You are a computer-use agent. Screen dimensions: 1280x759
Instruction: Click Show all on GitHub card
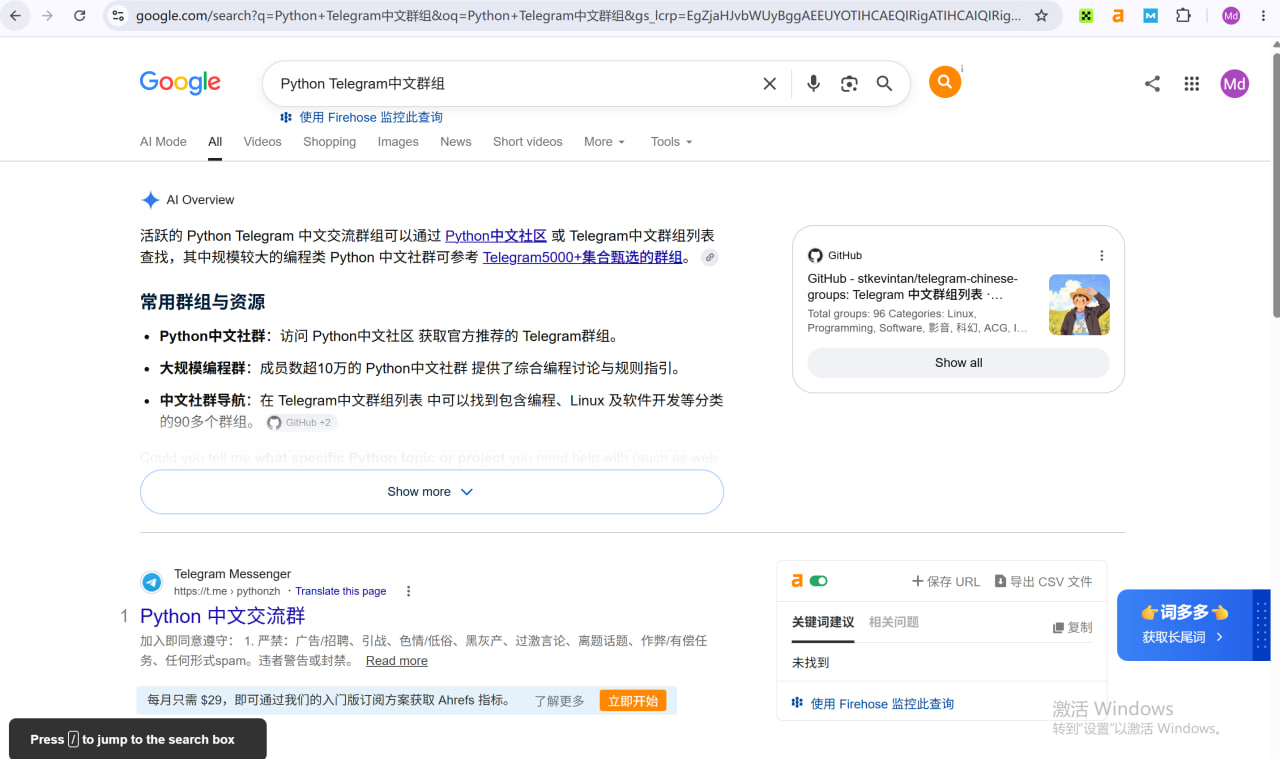click(x=959, y=363)
